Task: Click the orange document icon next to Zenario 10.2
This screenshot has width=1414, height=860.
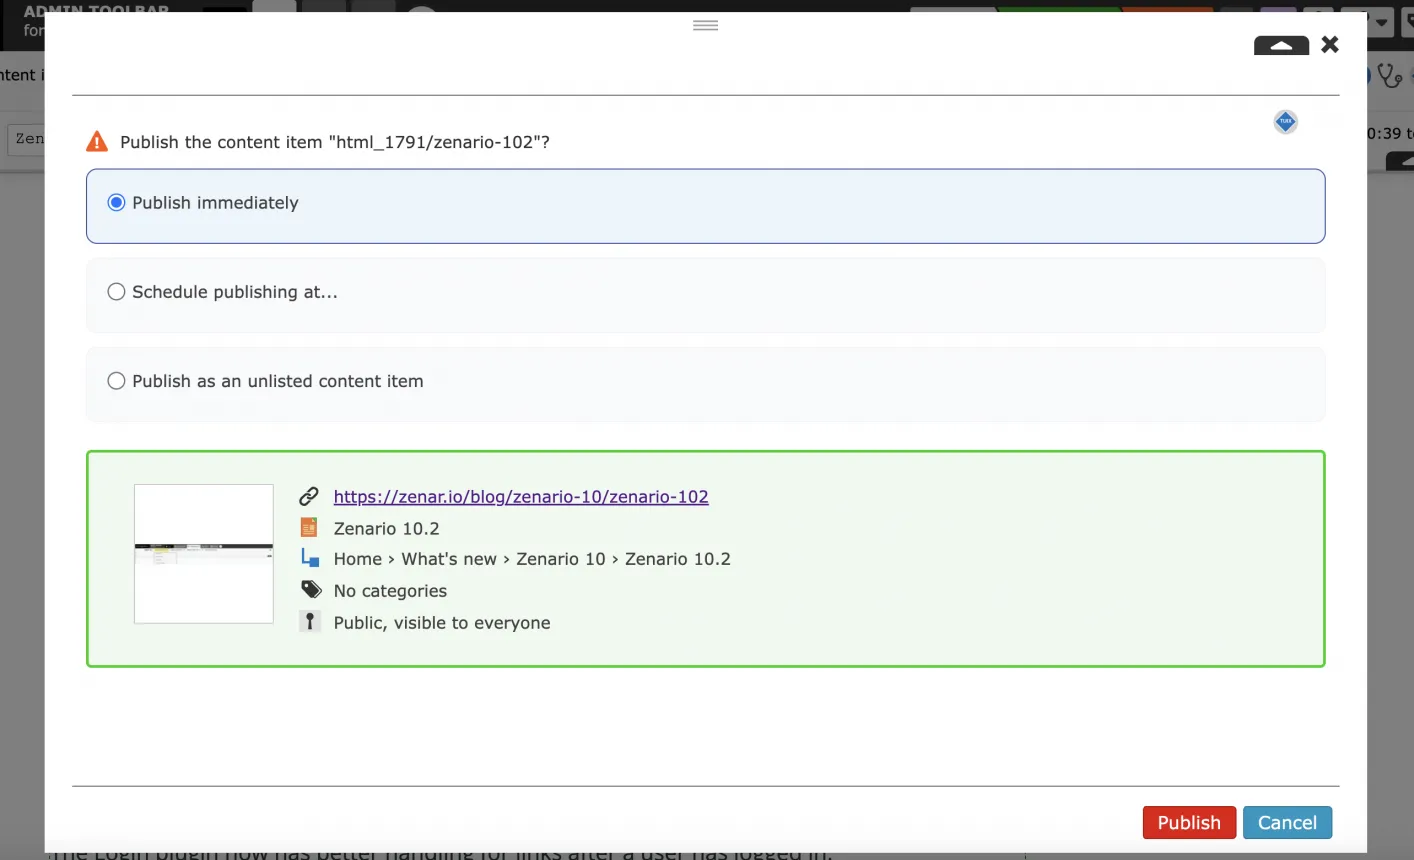Action: (309, 527)
